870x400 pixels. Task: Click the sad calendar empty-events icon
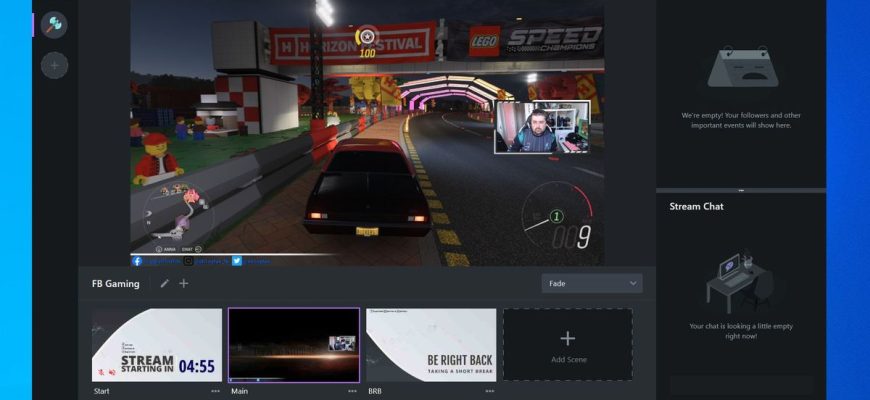741,66
